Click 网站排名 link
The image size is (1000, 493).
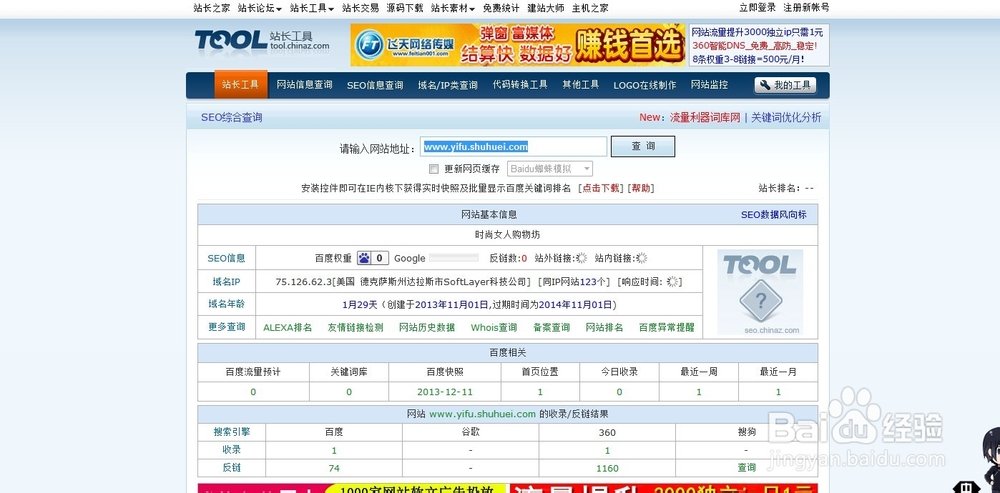tap(604, 327)
